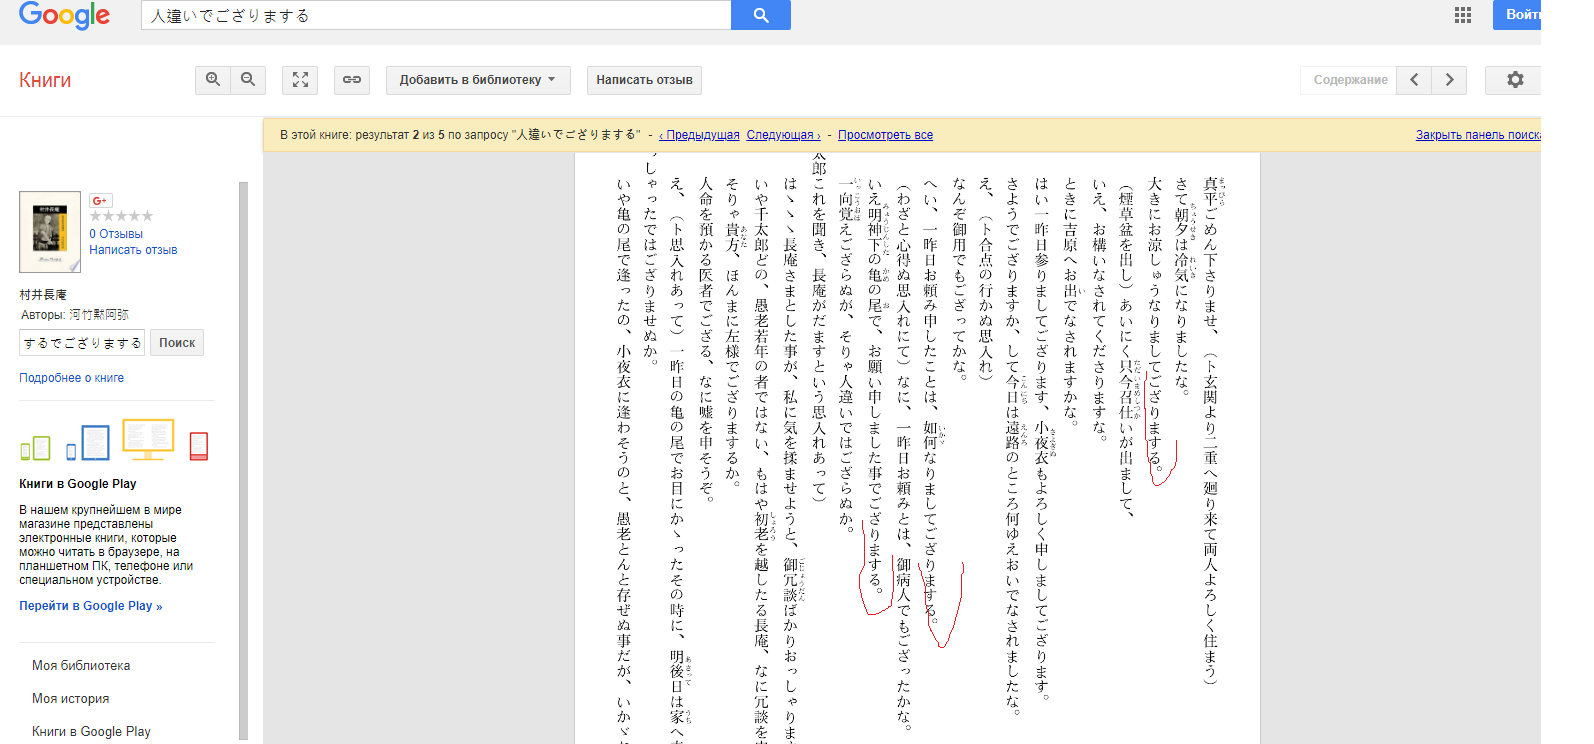This screenshot has width=1594, height=744.
Task: Open Книги в Google Play menu item
Action: pyautogui.click(x=91, y=732)
